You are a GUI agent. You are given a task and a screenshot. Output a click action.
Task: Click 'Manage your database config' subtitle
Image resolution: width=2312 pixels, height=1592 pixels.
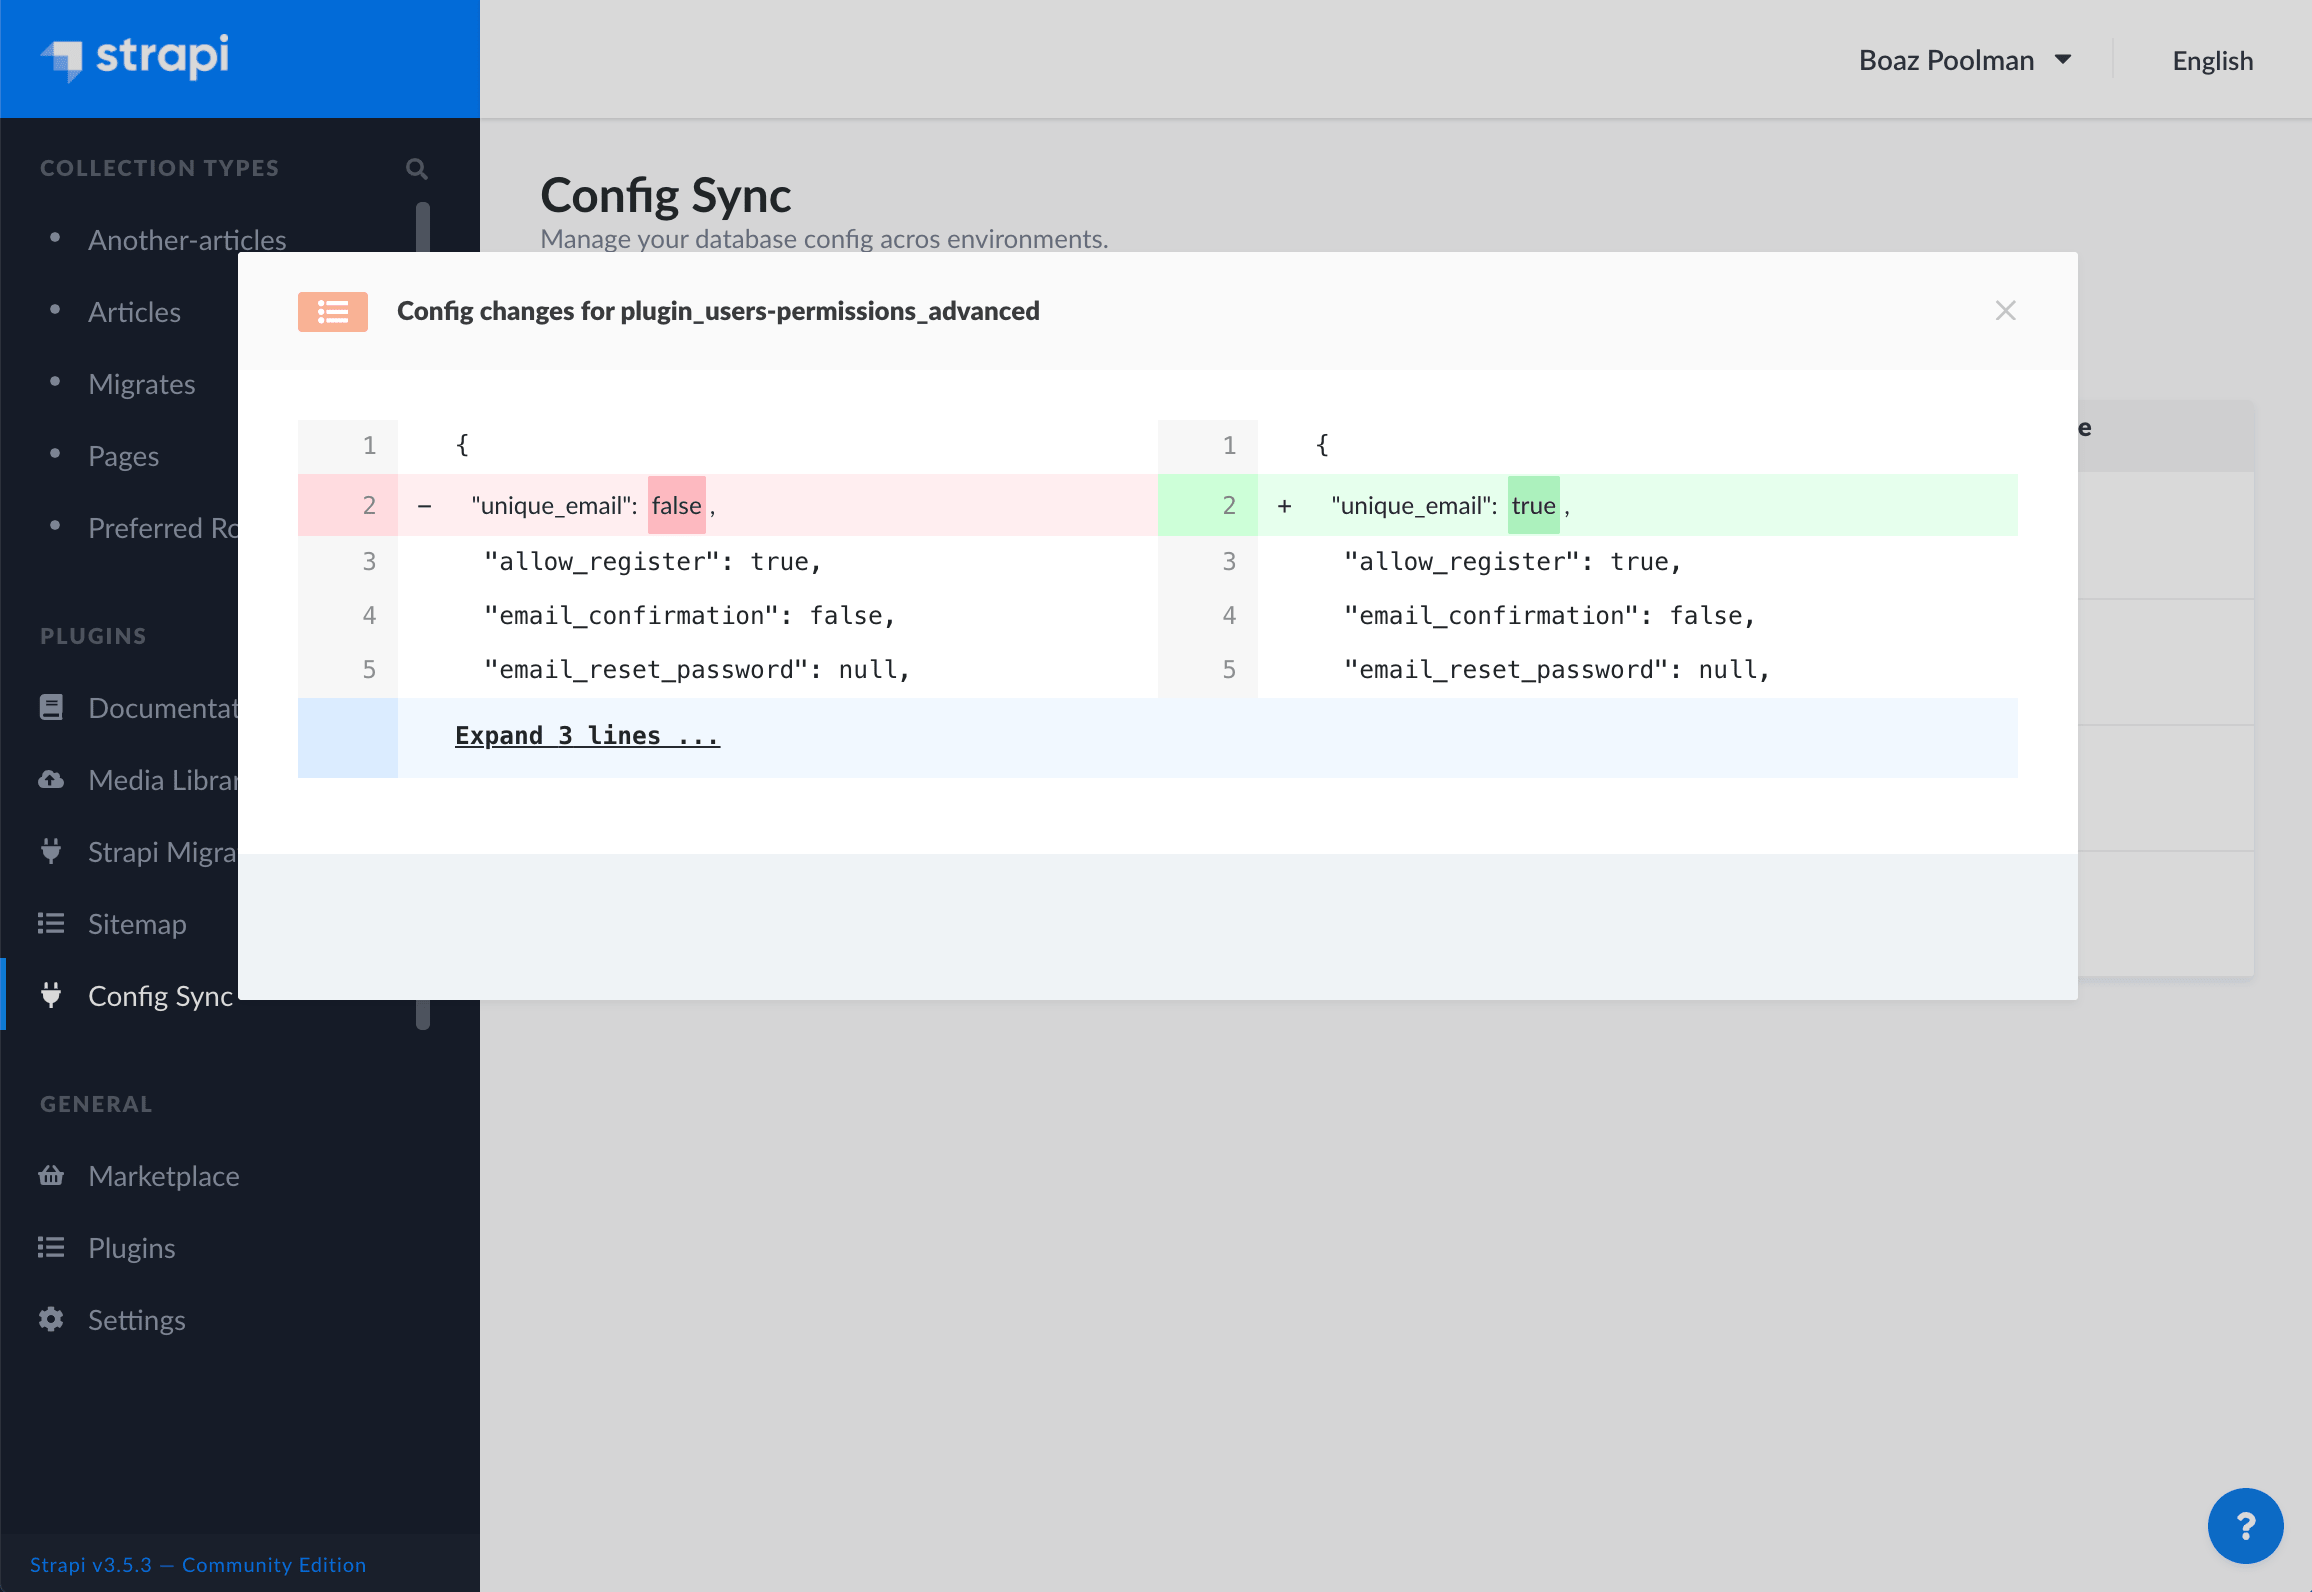click(824, 240)
